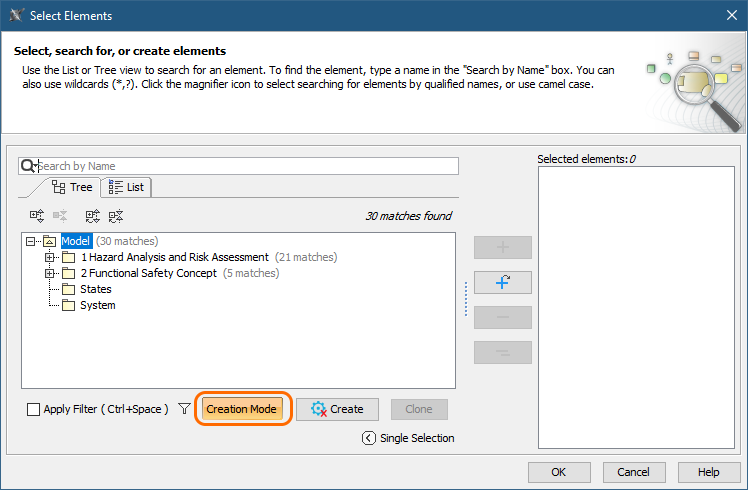Image resolution: width=748 pixels, height=490 pixels.
Task: Click the search magnifier options icon
Action: (x=29, y=166)
